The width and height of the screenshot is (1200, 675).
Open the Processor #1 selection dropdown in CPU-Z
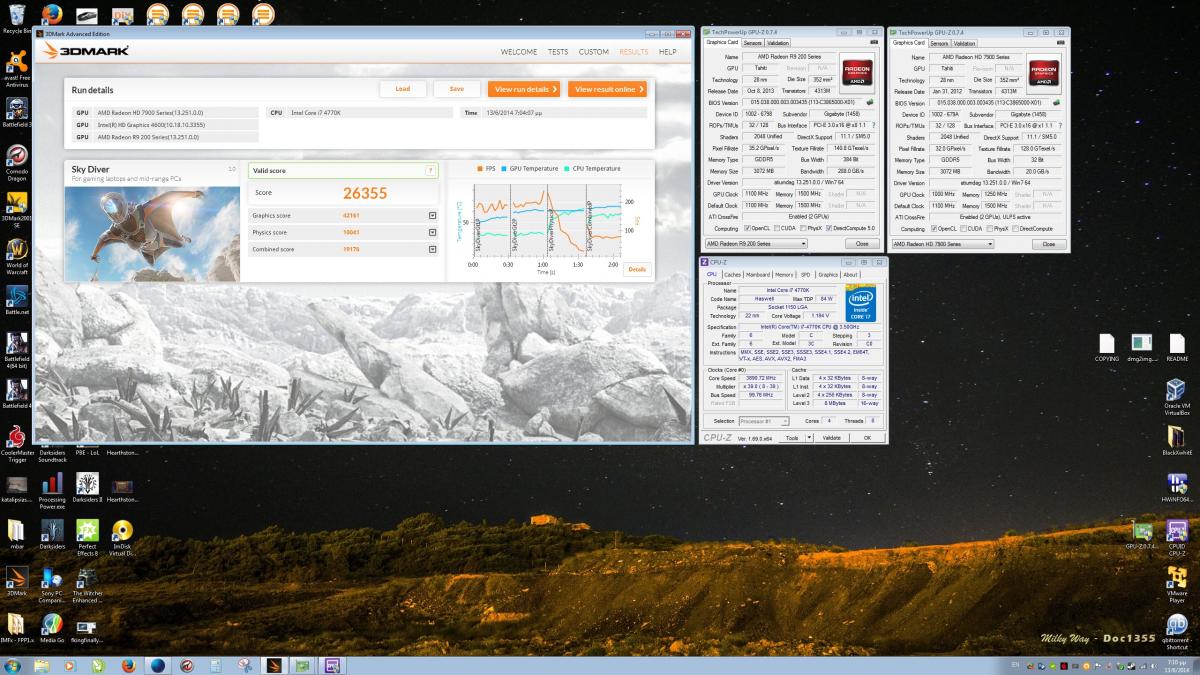[765, 421]
